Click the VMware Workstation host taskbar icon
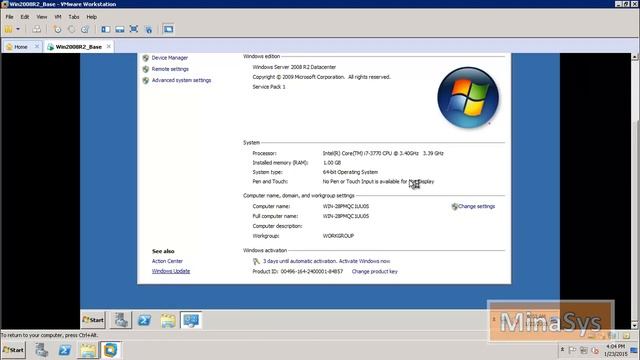This screenshot has width=640, height=360. [111, 350]
